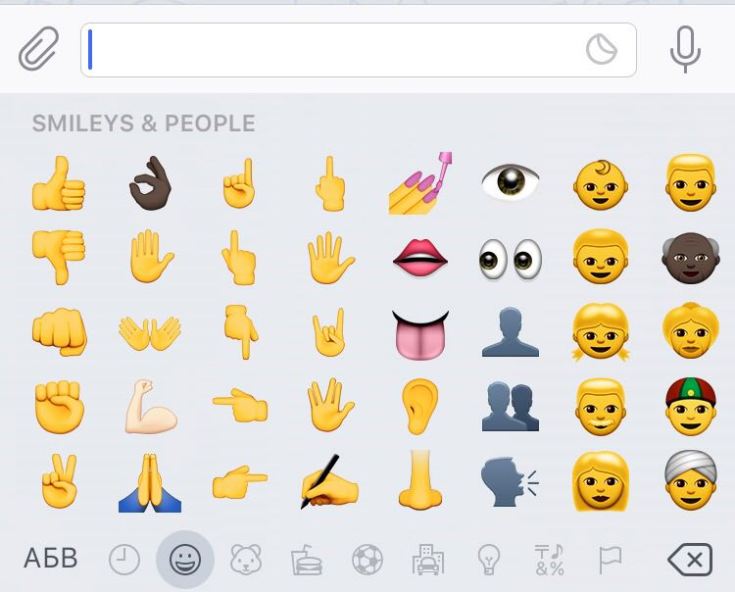Select the light bulb Objects emoji tab
Viewport: 735px width, 592px height.
[488, 559]
